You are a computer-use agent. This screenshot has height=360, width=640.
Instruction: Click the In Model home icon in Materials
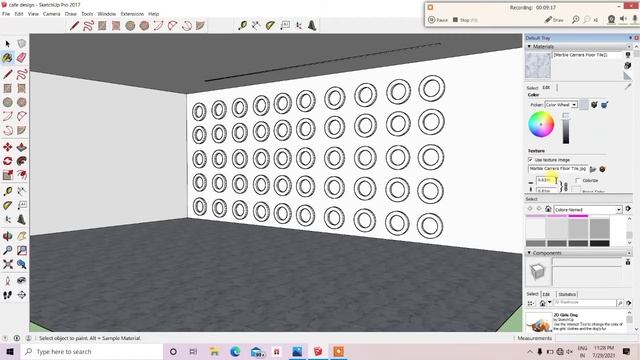(x=548, y=209)
